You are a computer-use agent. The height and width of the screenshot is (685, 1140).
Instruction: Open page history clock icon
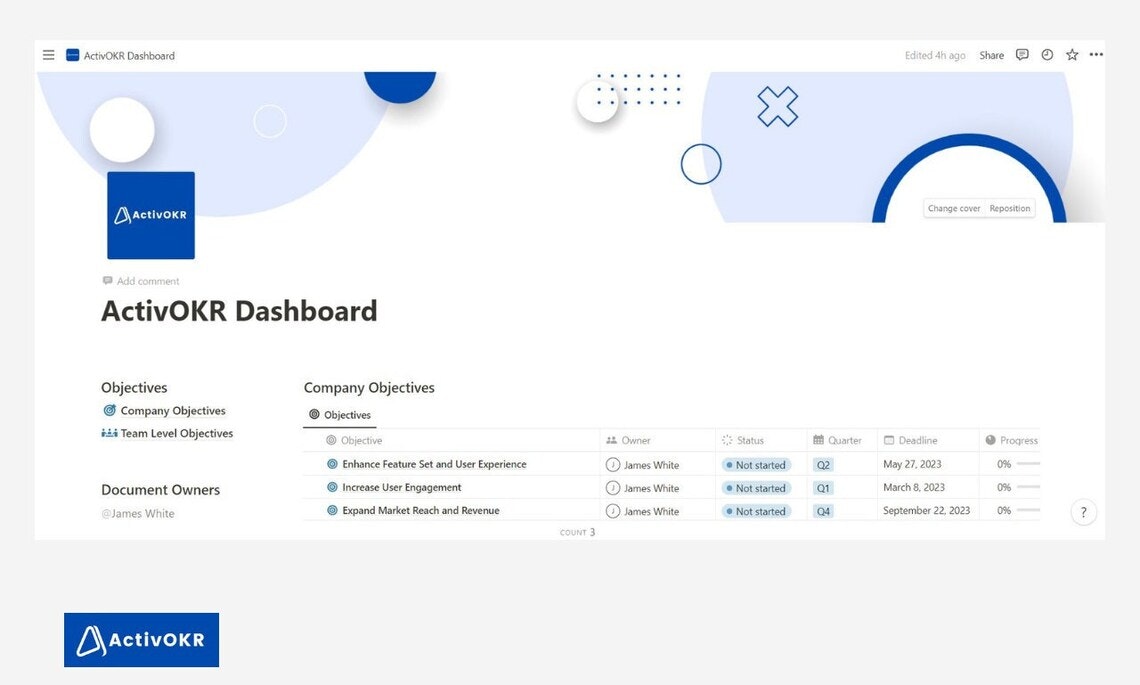tap(1047, 55)
